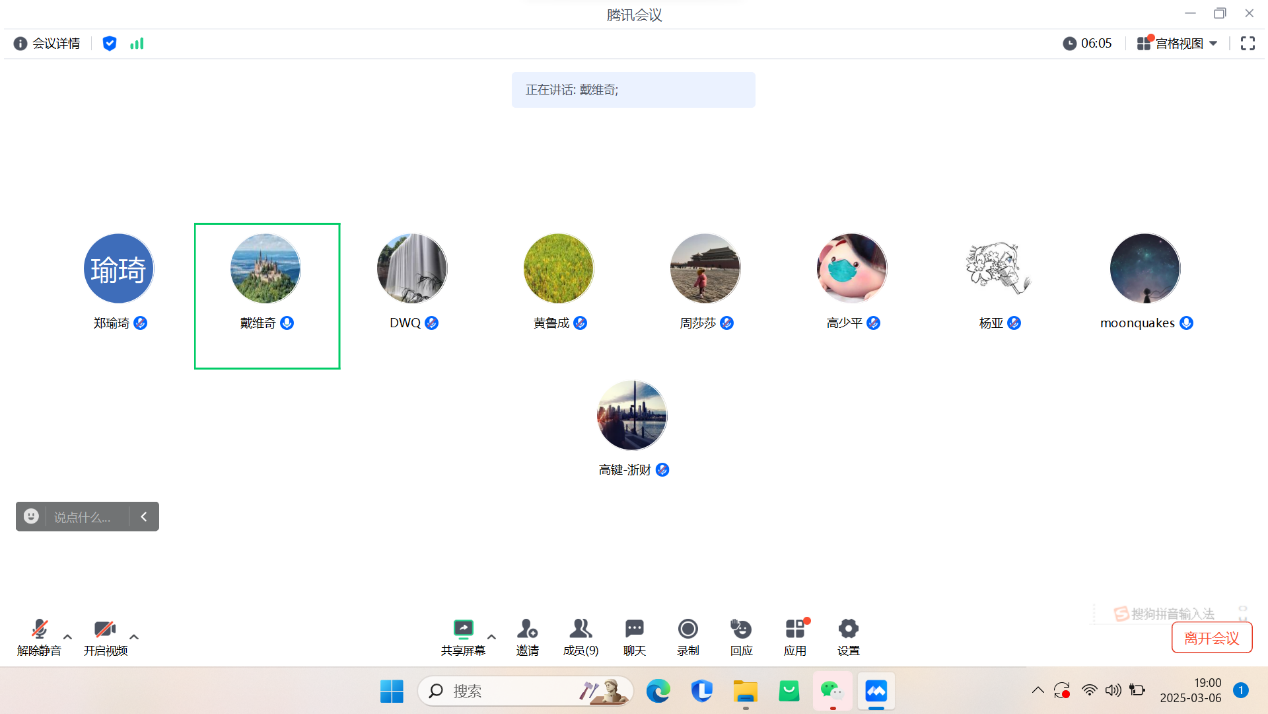Expand video options arrow beside camera
1268x714 pixels.
tap(134, 637)
